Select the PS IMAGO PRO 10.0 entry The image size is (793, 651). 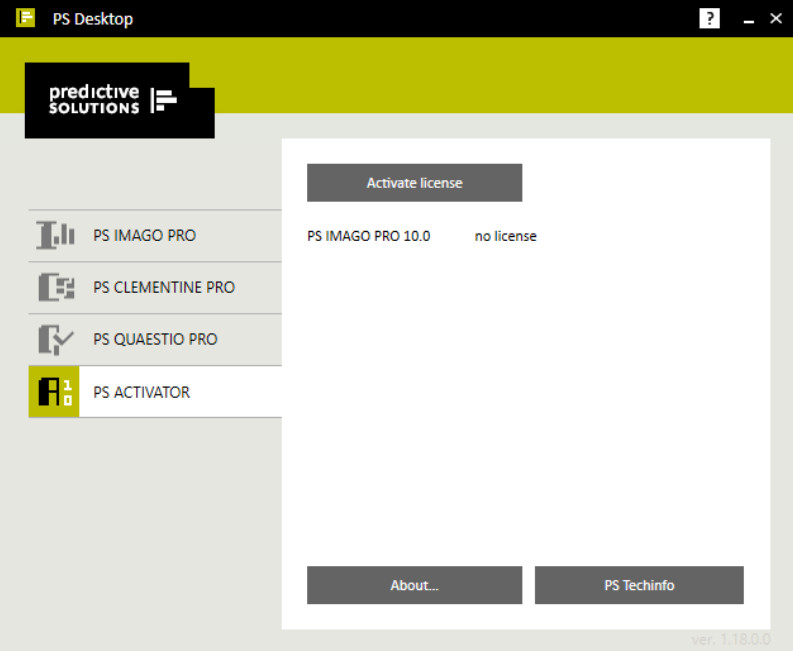pyautogui.click(x=369, y=236)
